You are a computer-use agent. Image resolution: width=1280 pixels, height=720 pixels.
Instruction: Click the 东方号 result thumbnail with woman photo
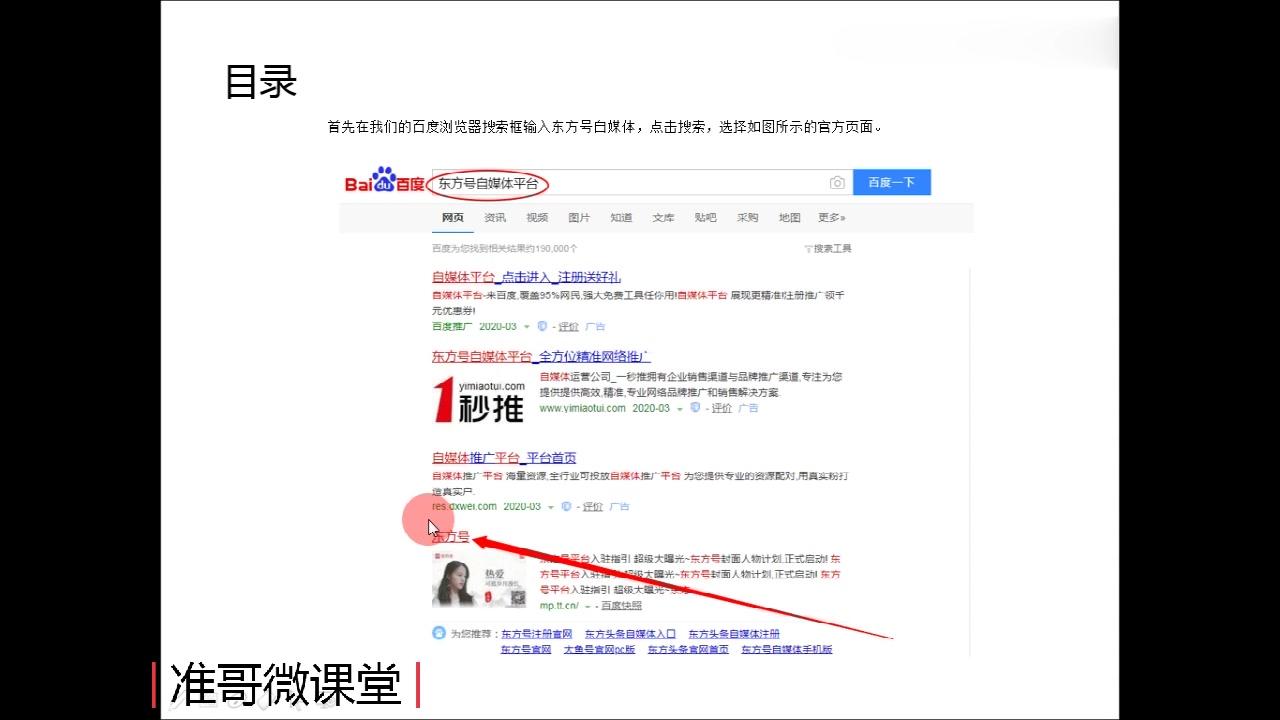(479, 580)
